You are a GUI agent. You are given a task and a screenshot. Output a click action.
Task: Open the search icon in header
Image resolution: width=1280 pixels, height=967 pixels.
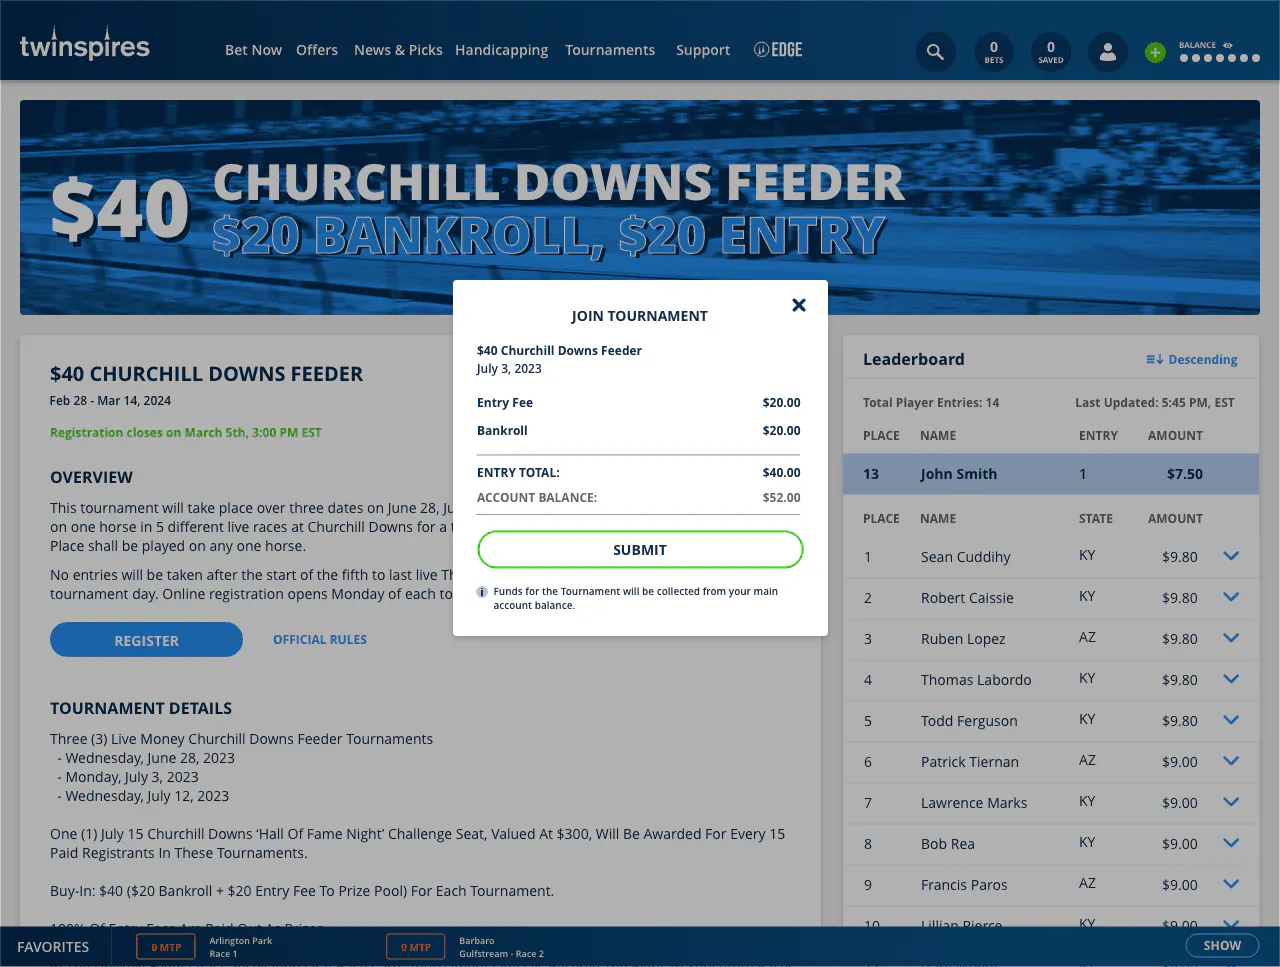(x=935, y=52)
